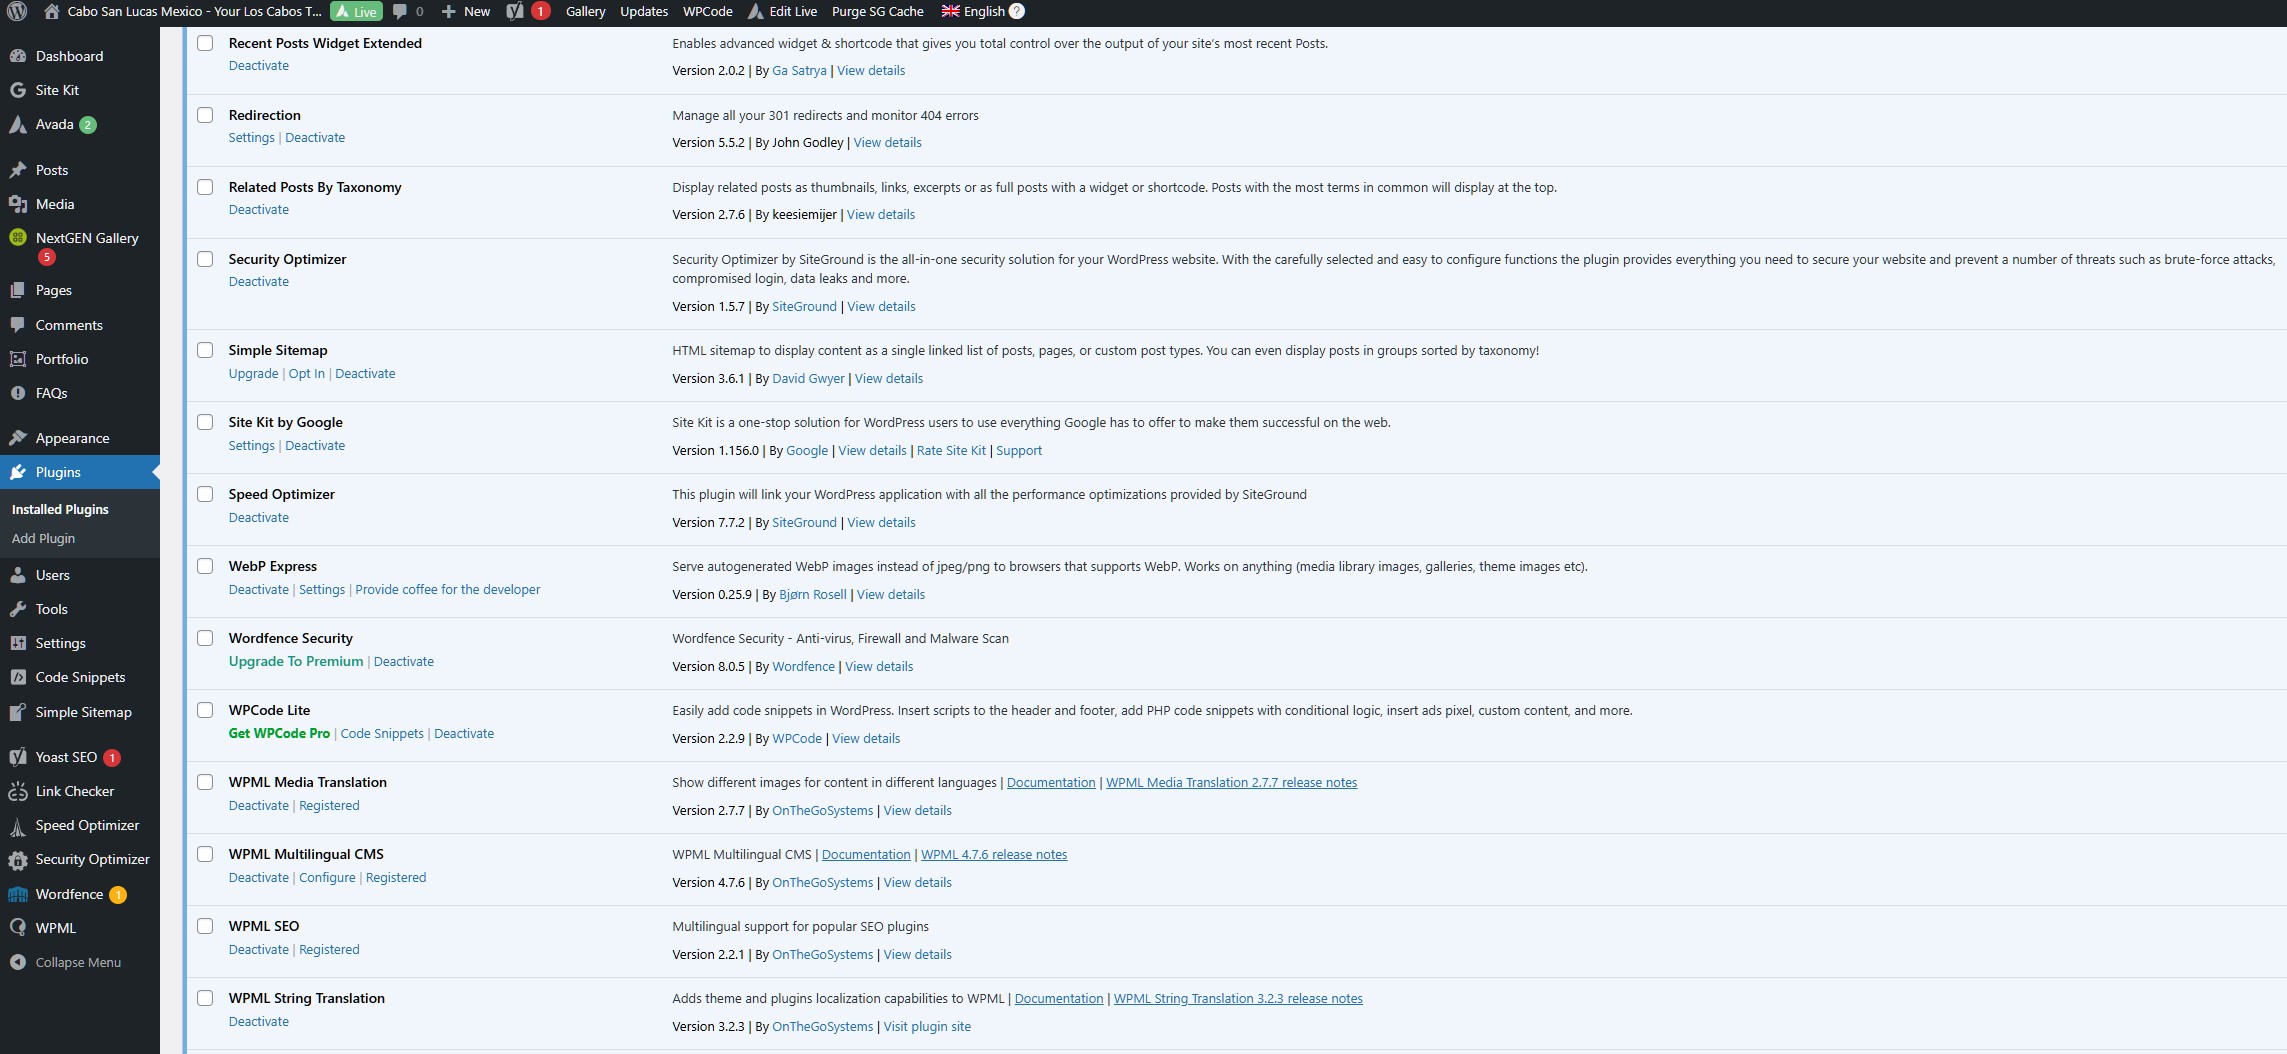Open Add Plugin submenu item
Viewport: 2287px width, 1054px height.
(43, 538)
